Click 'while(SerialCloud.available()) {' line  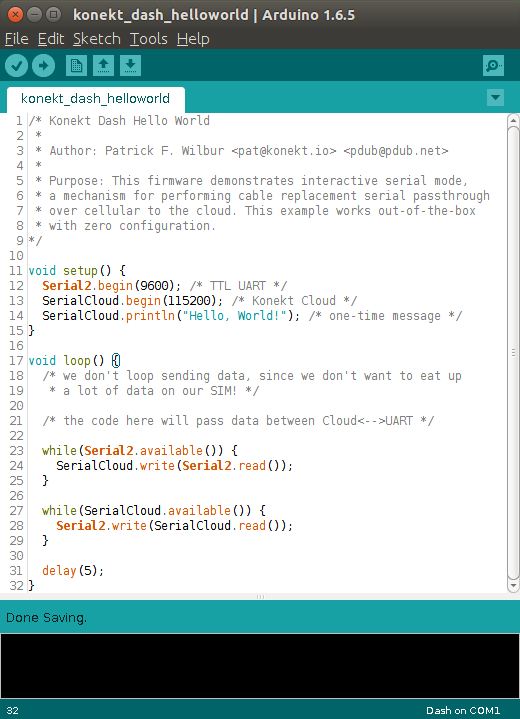154,511
